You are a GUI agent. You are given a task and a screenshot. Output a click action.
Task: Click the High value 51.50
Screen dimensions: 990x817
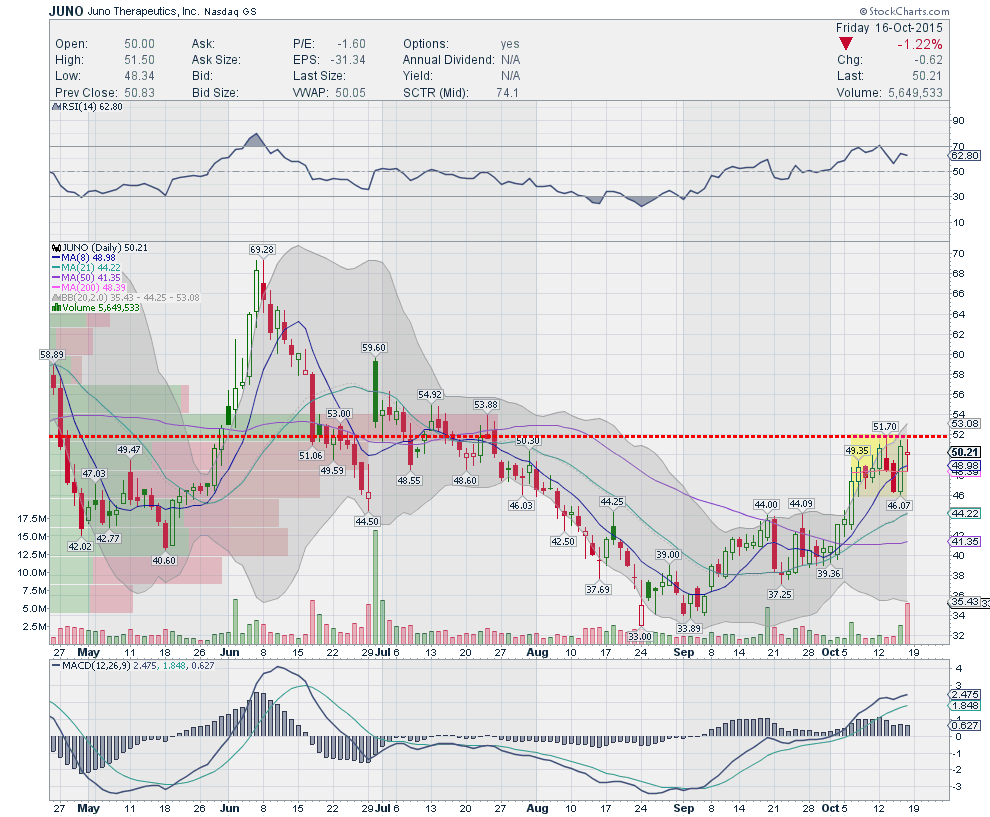tap(139, 60)
